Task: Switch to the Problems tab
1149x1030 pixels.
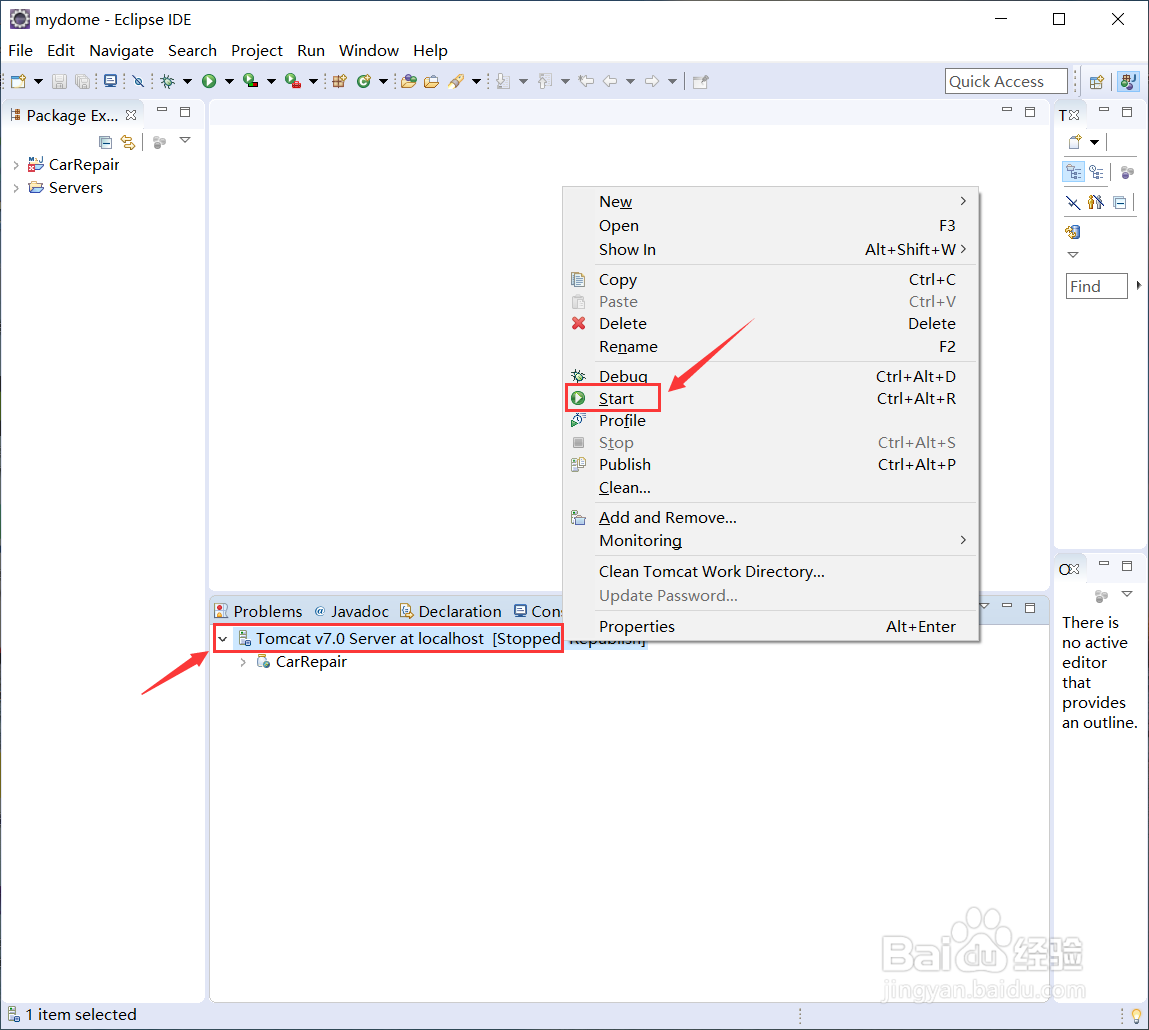Action: coord(258,611)
